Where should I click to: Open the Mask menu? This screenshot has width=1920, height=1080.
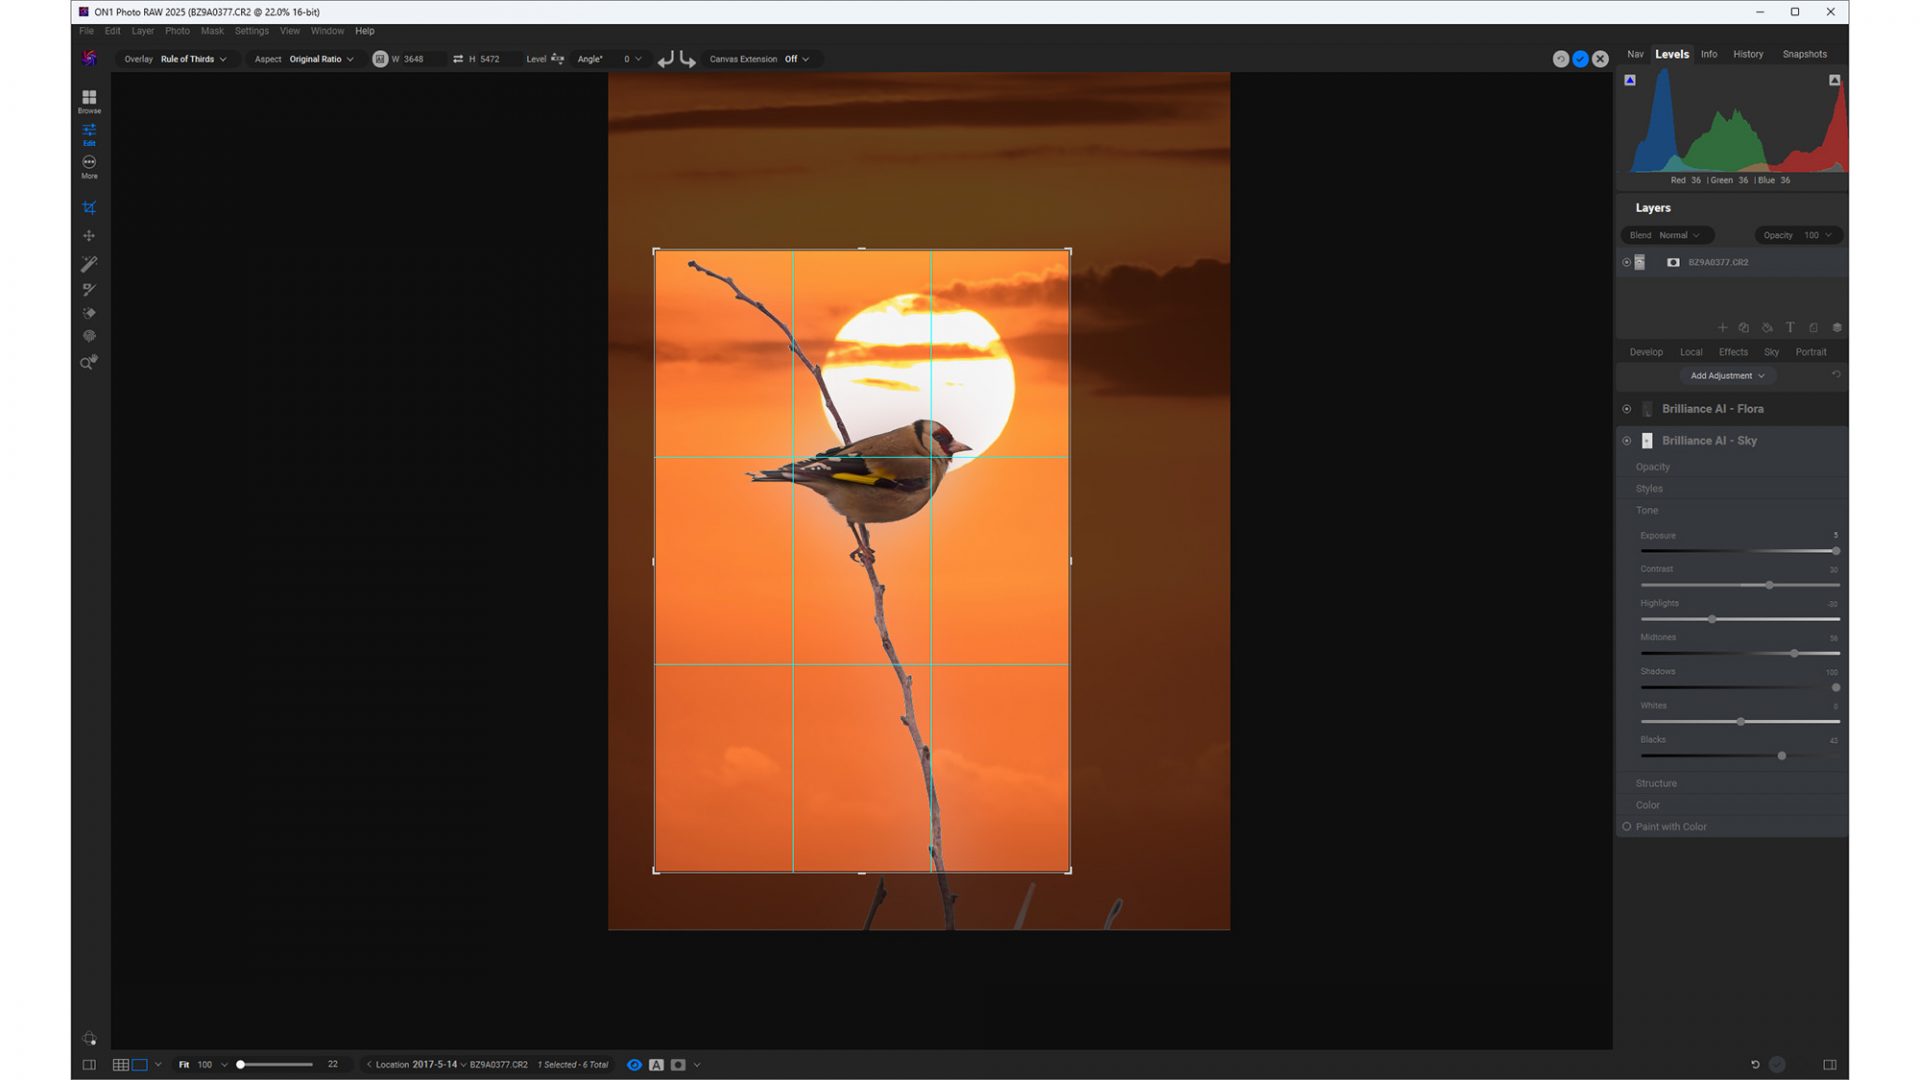(x=212, y=31)
